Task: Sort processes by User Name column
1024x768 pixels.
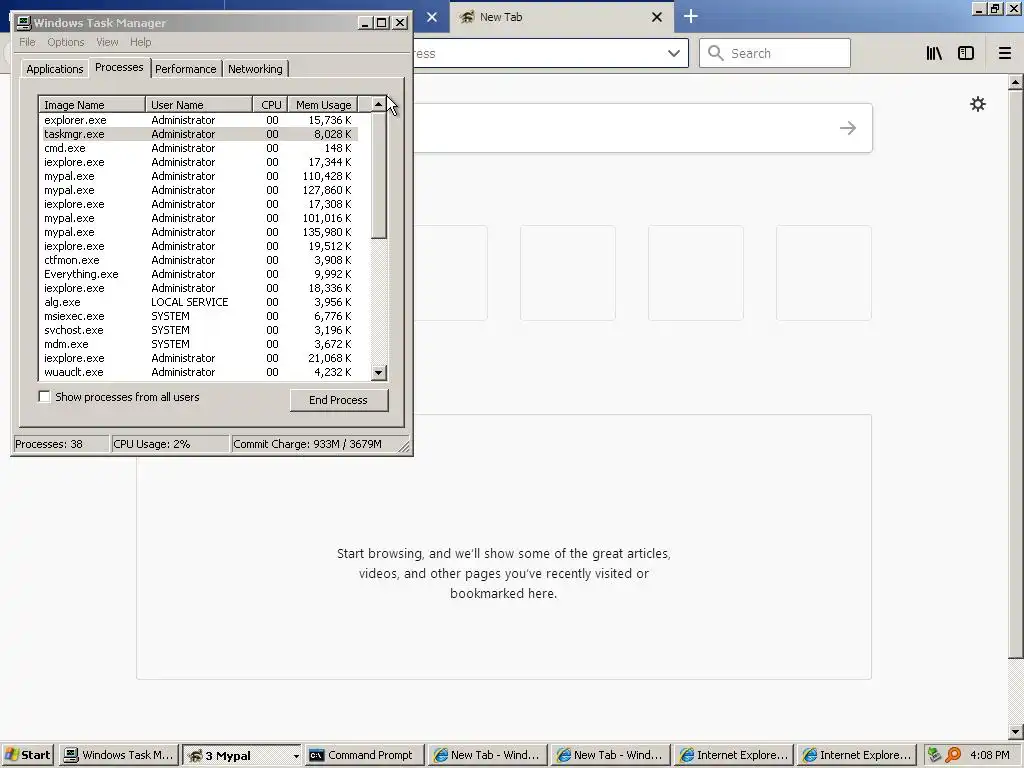Action: (199, 104)
